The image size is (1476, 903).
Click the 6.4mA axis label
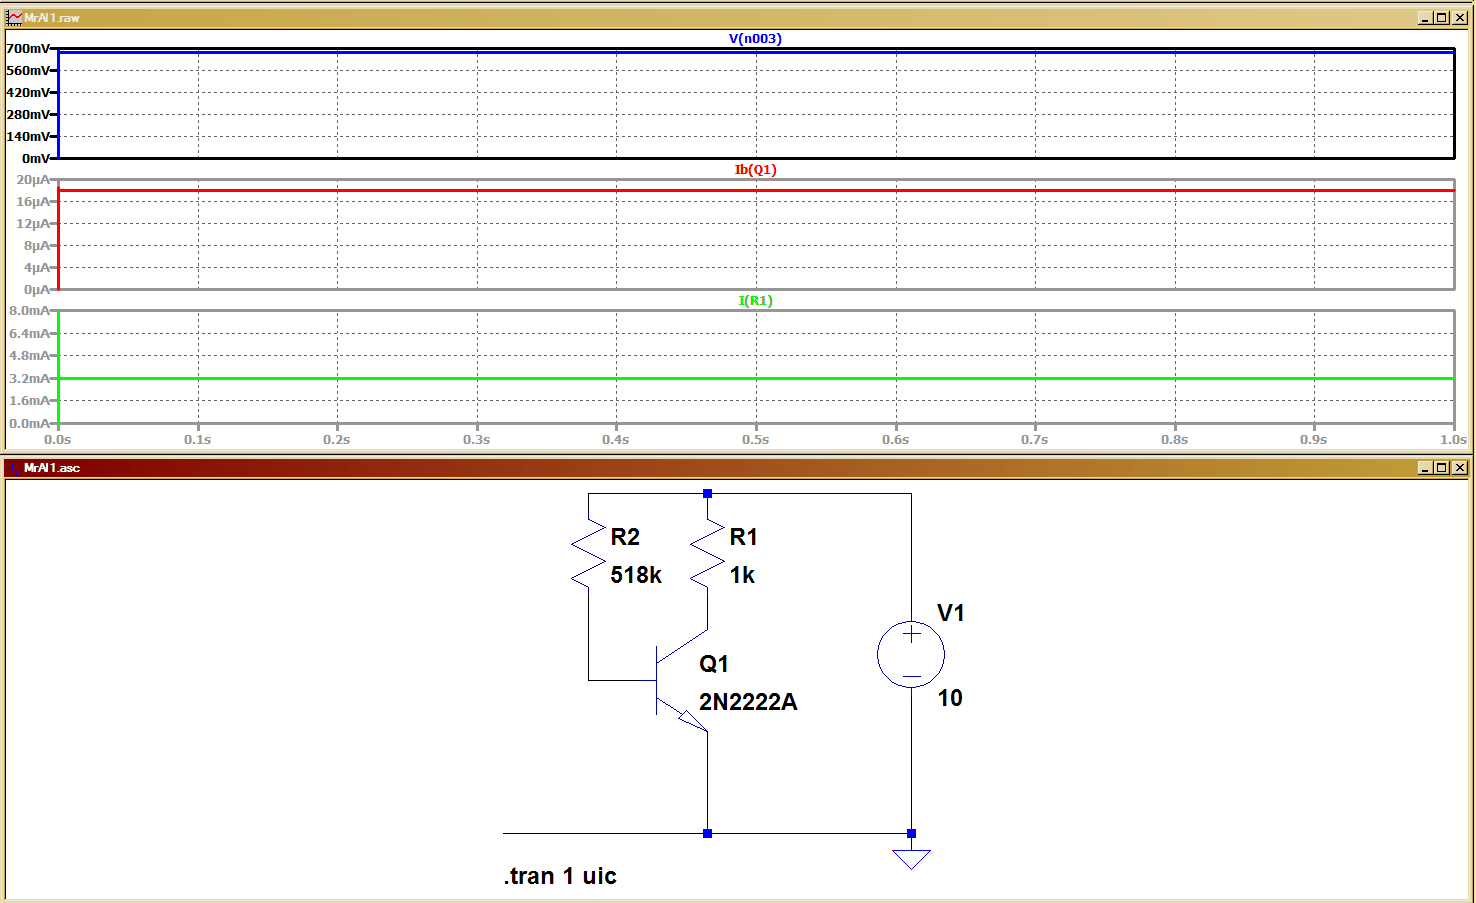[29, 333]
